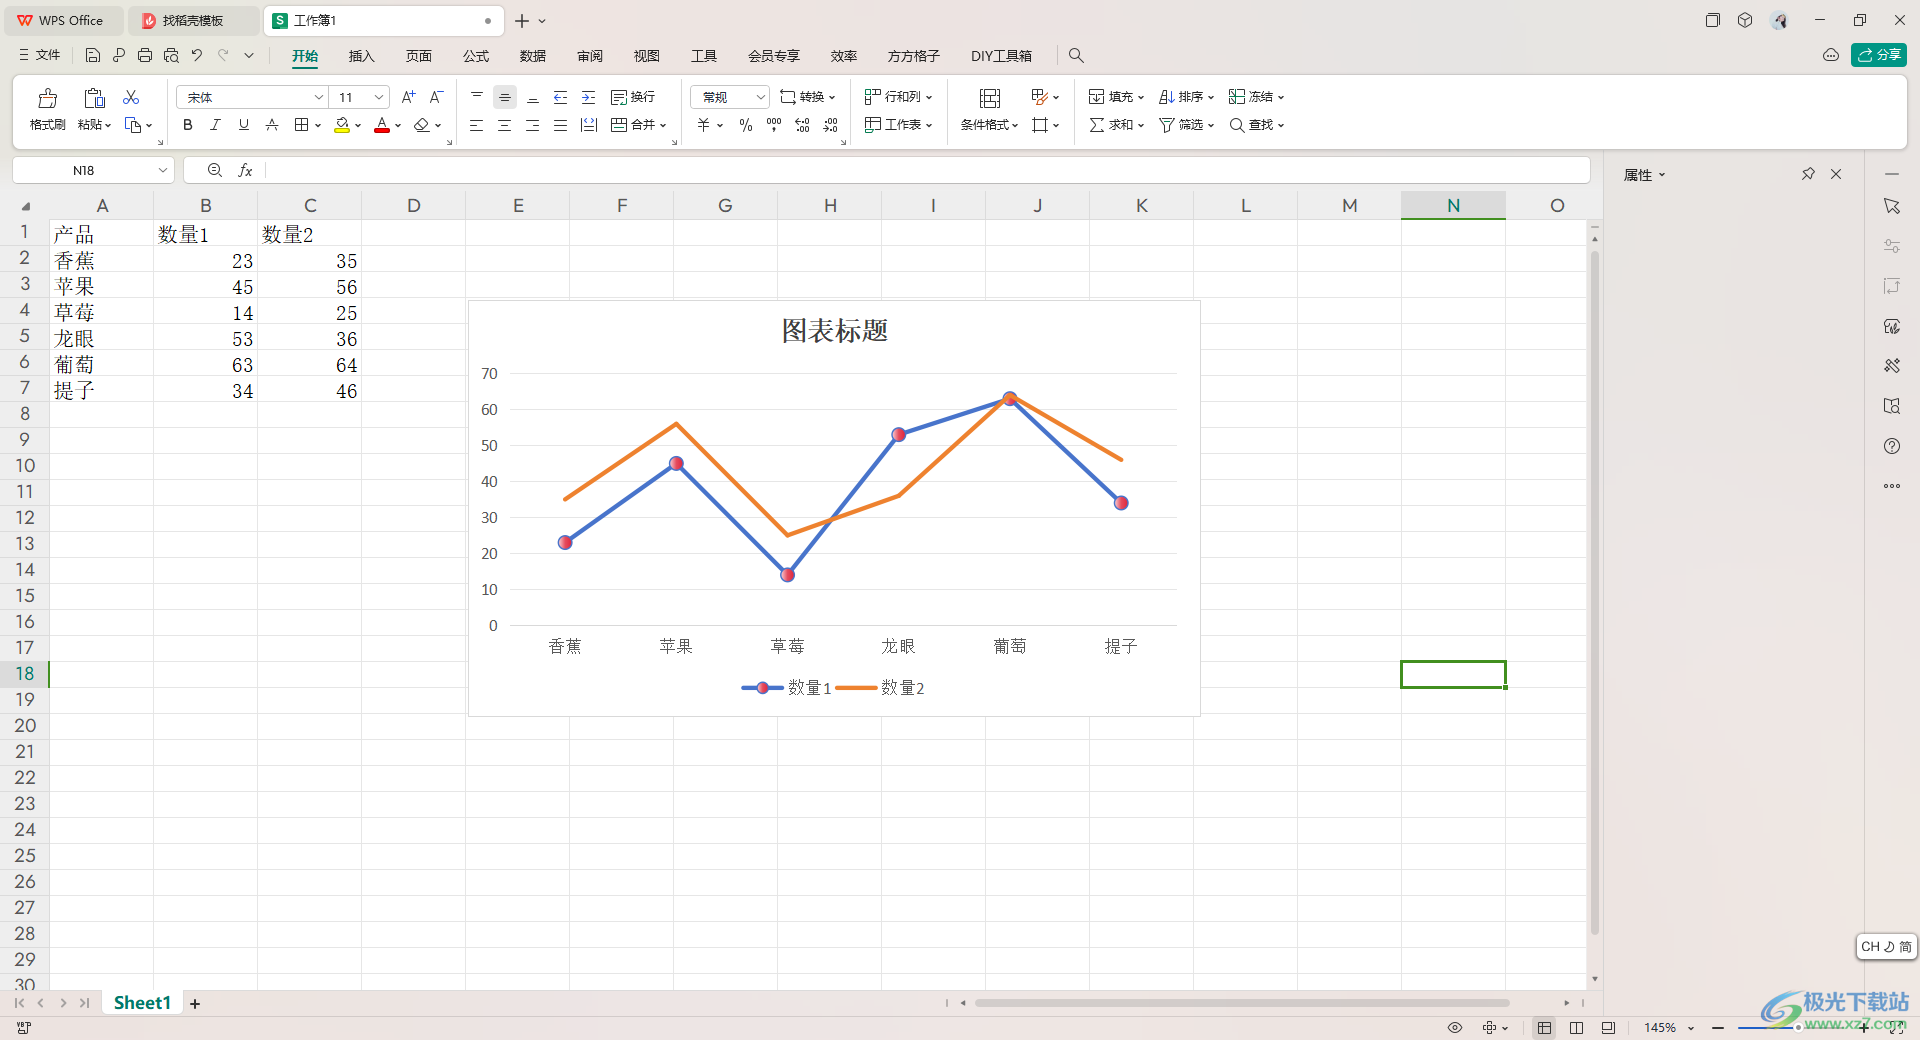Click the 分享 share button

[1879, 55]
